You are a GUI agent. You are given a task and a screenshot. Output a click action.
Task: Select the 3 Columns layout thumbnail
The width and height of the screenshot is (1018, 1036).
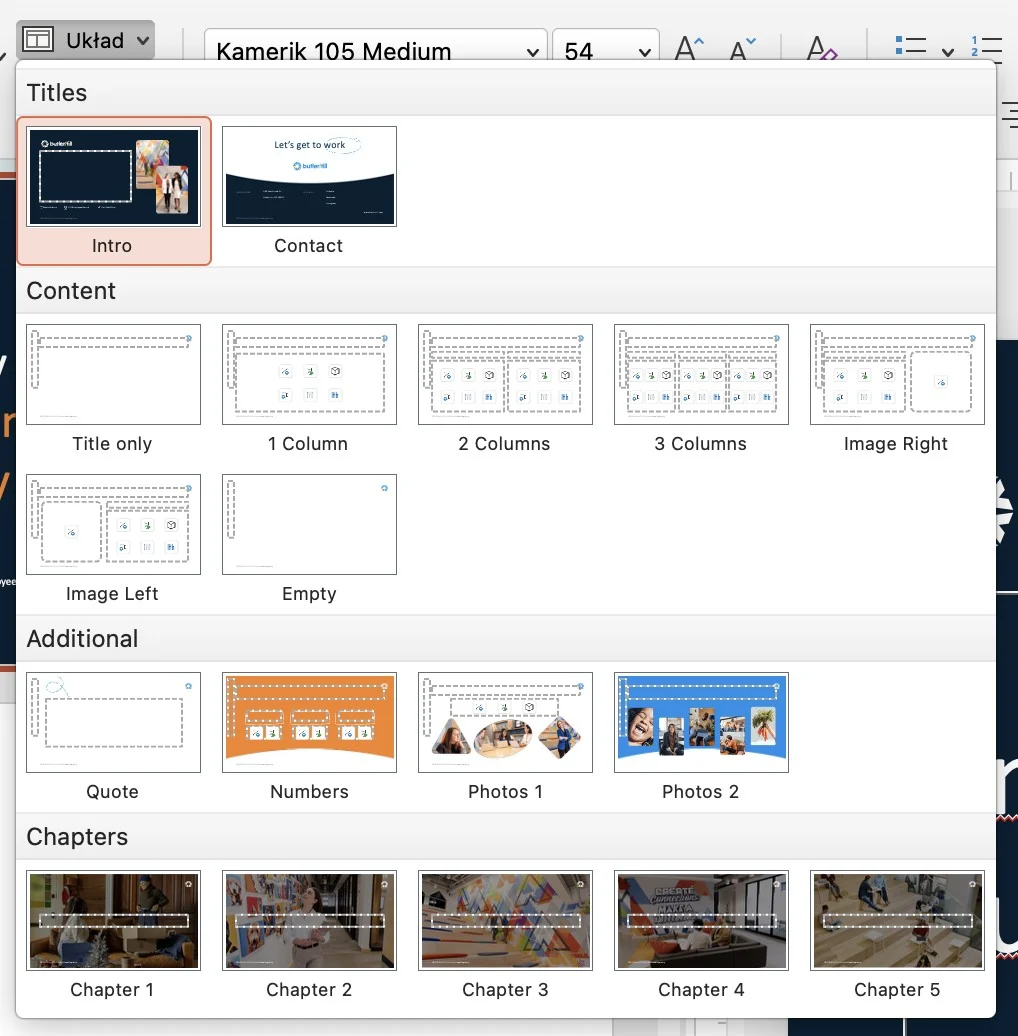coord(701,375)
